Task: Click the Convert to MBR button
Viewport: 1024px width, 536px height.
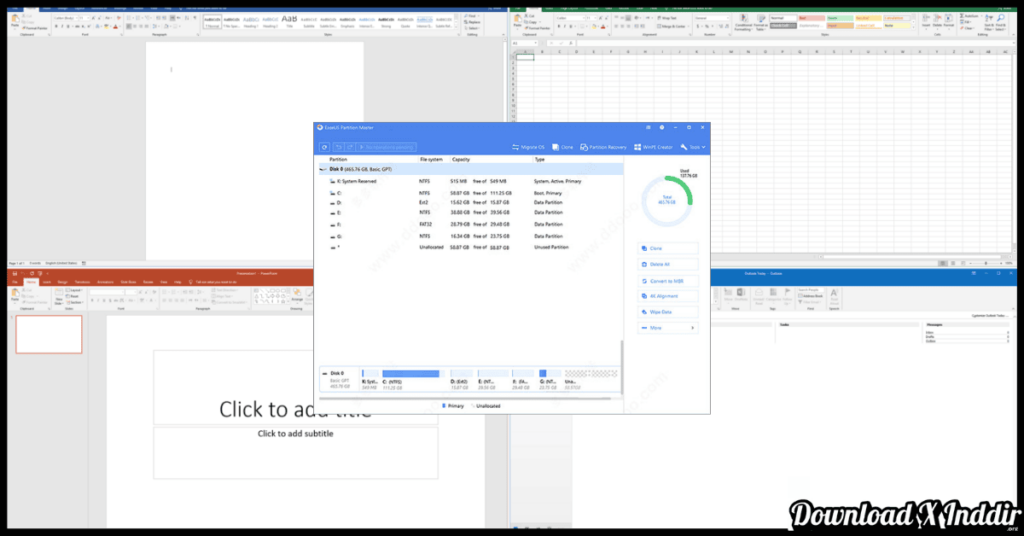Action: click(x=667, y=281)
